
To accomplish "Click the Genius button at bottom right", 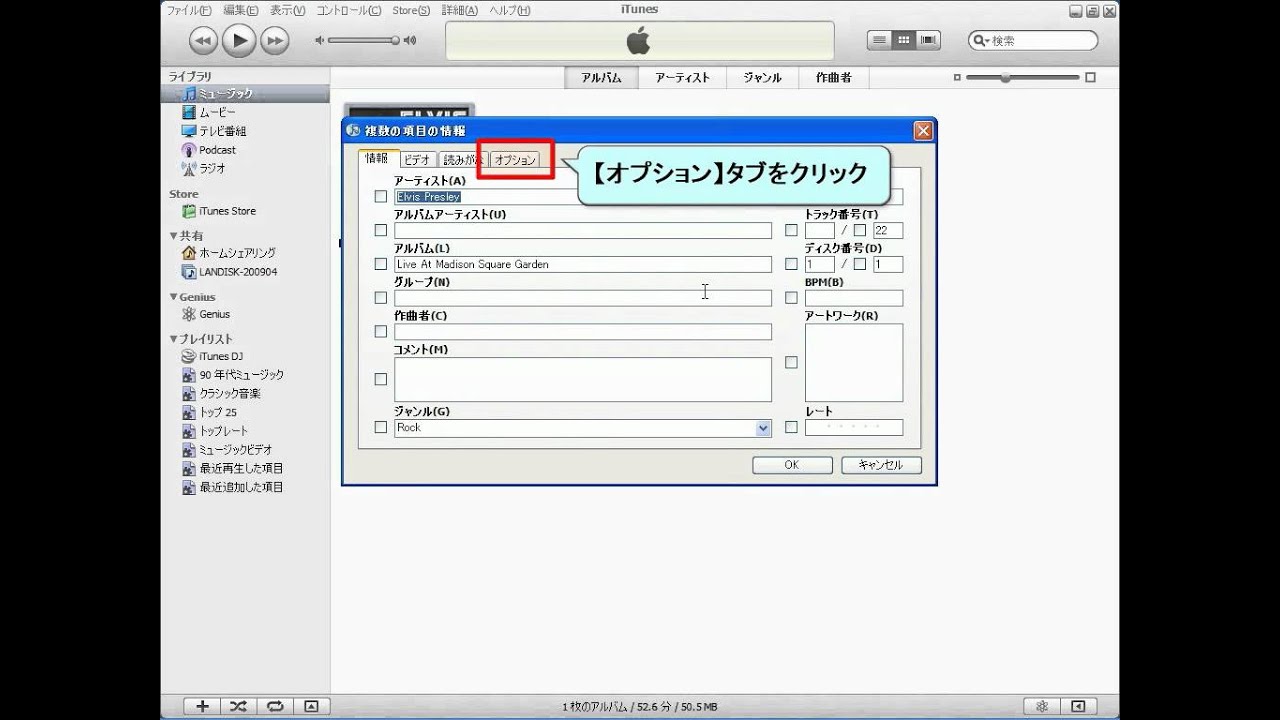I will (1042, 706).
